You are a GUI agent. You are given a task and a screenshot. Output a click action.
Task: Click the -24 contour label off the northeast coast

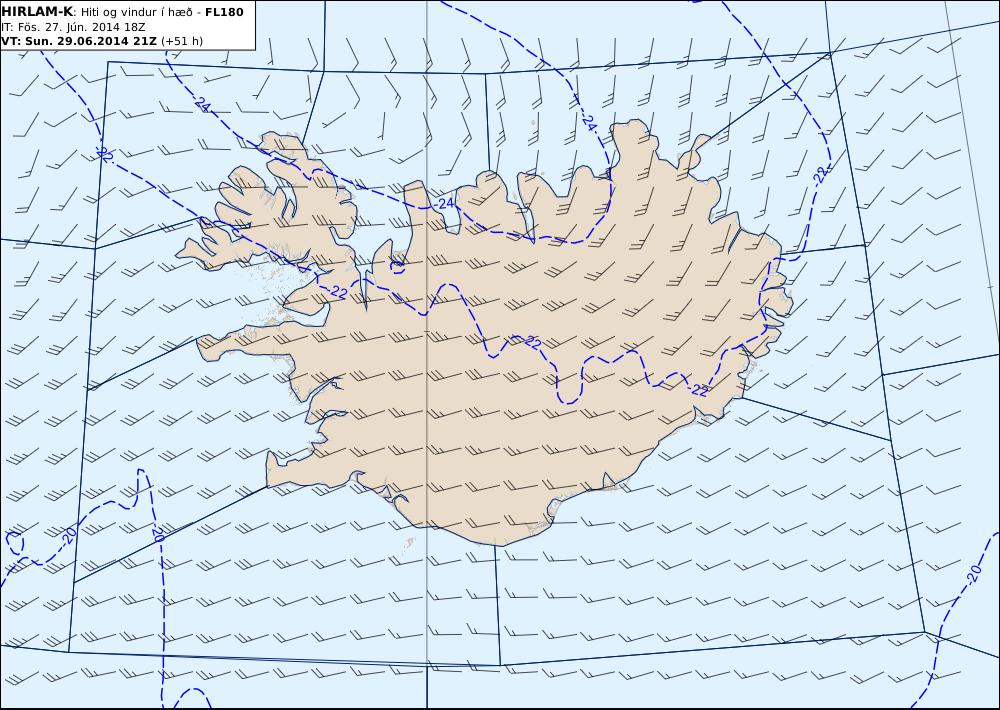[587, 123]
